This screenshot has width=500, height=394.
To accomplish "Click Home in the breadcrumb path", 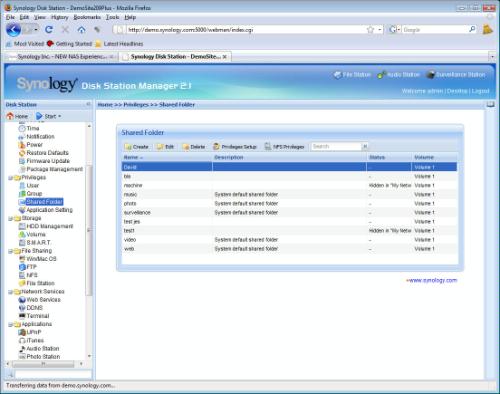I will pos(105,105).
